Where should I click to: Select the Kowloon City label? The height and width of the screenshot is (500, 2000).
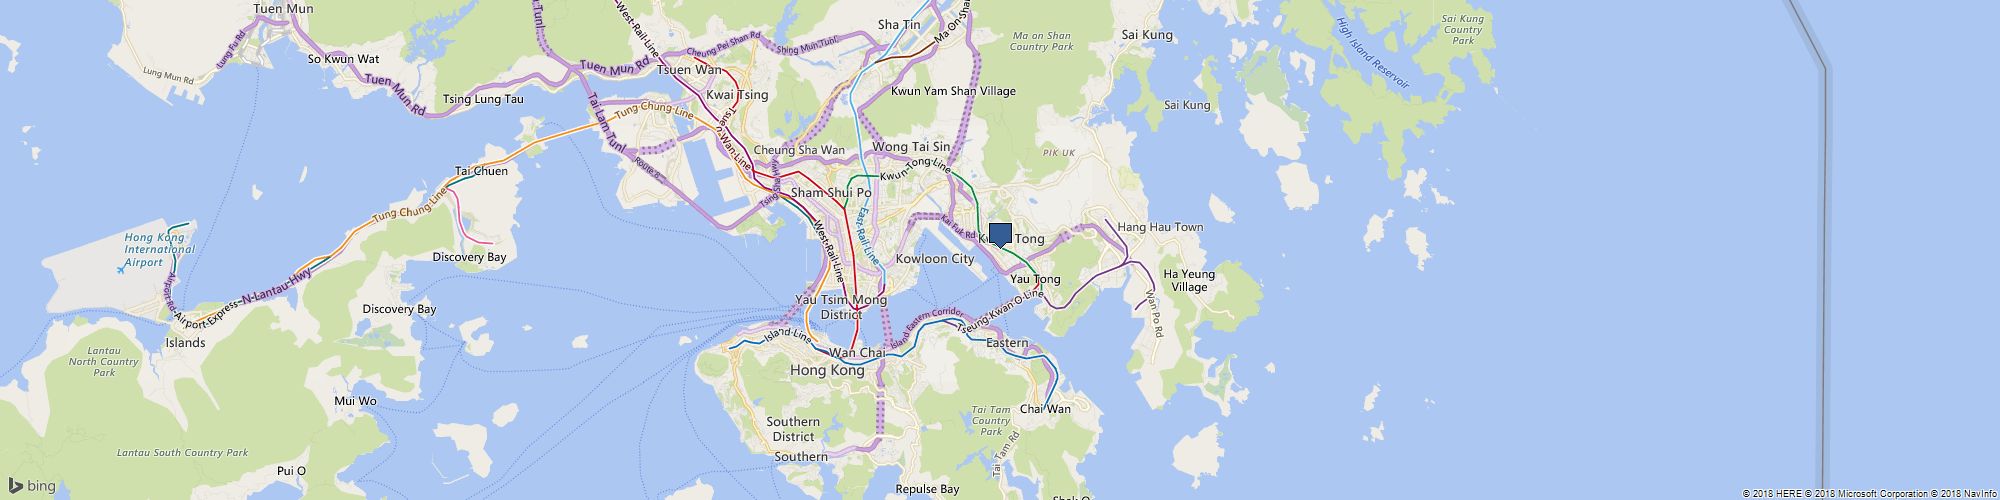(935, 258)
